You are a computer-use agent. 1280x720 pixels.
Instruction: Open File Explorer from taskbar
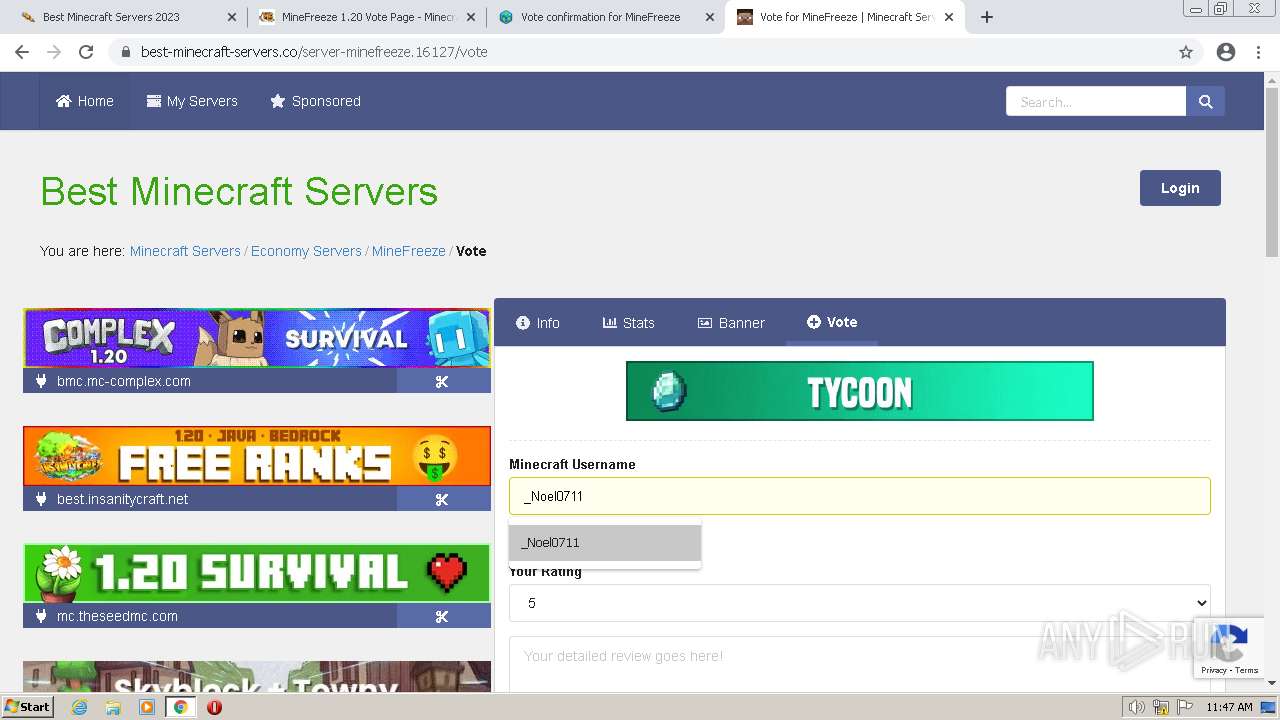pos(113,707)
